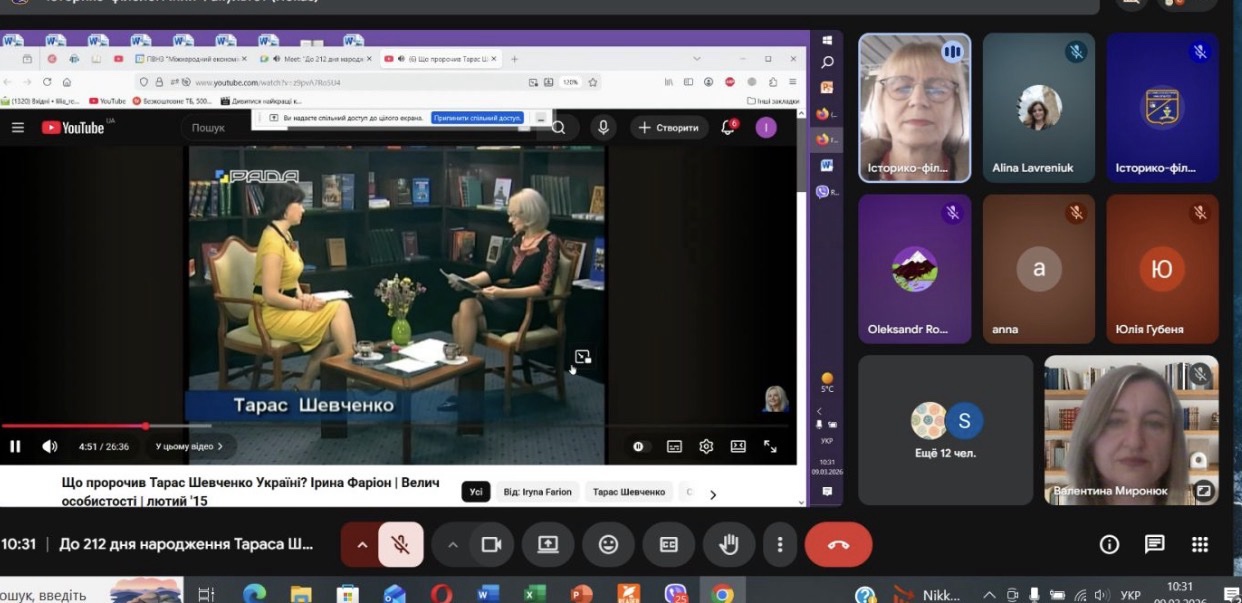Switch to the Meet browser tab

314,59
